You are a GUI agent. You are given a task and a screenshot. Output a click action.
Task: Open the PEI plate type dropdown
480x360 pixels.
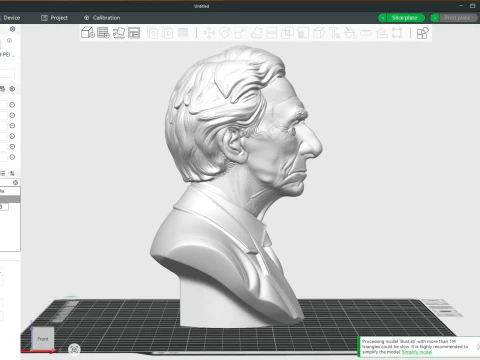(7, 54)
